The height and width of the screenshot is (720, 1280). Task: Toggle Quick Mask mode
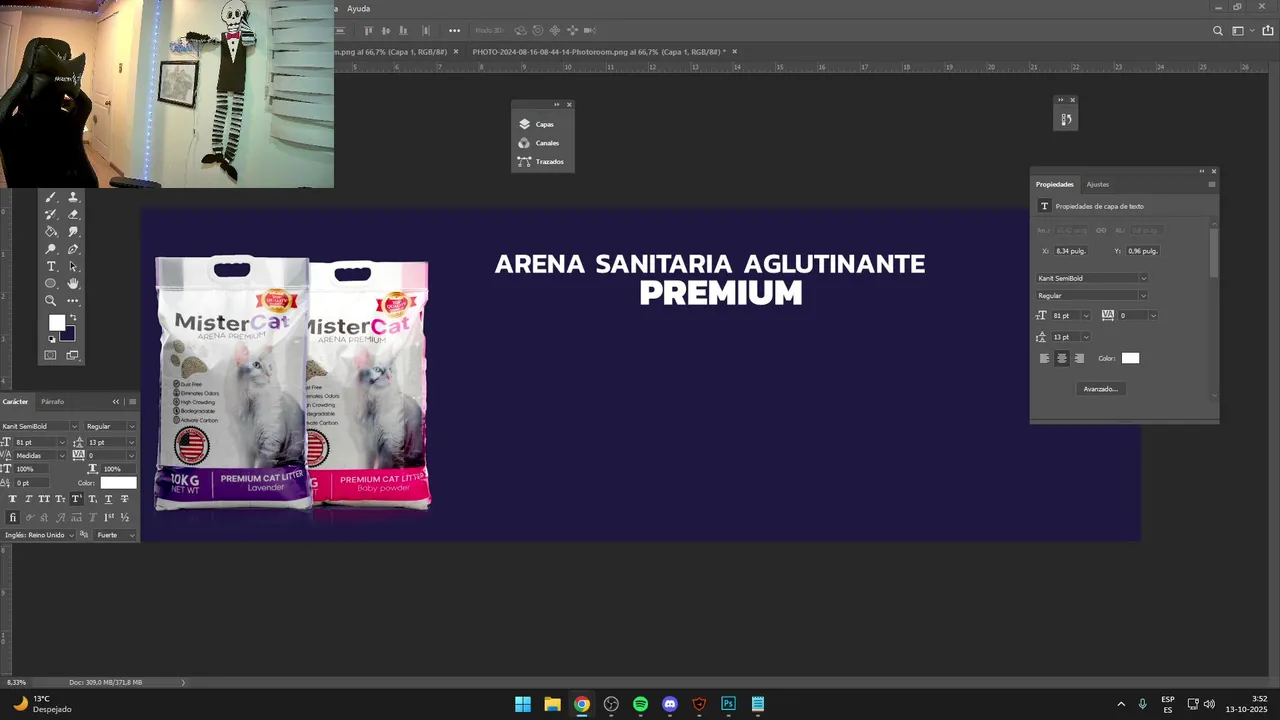[50, 355]
